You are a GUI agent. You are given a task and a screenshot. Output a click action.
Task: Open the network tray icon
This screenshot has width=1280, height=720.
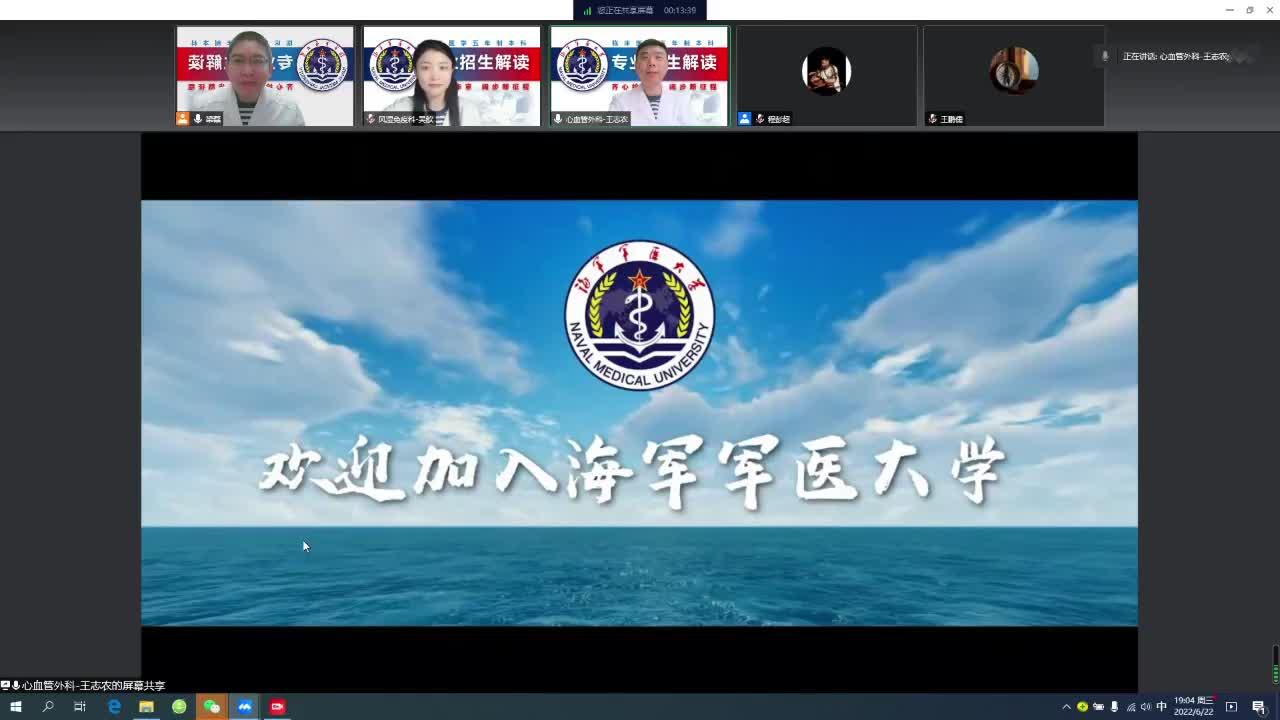click(x=1130, y=707)
